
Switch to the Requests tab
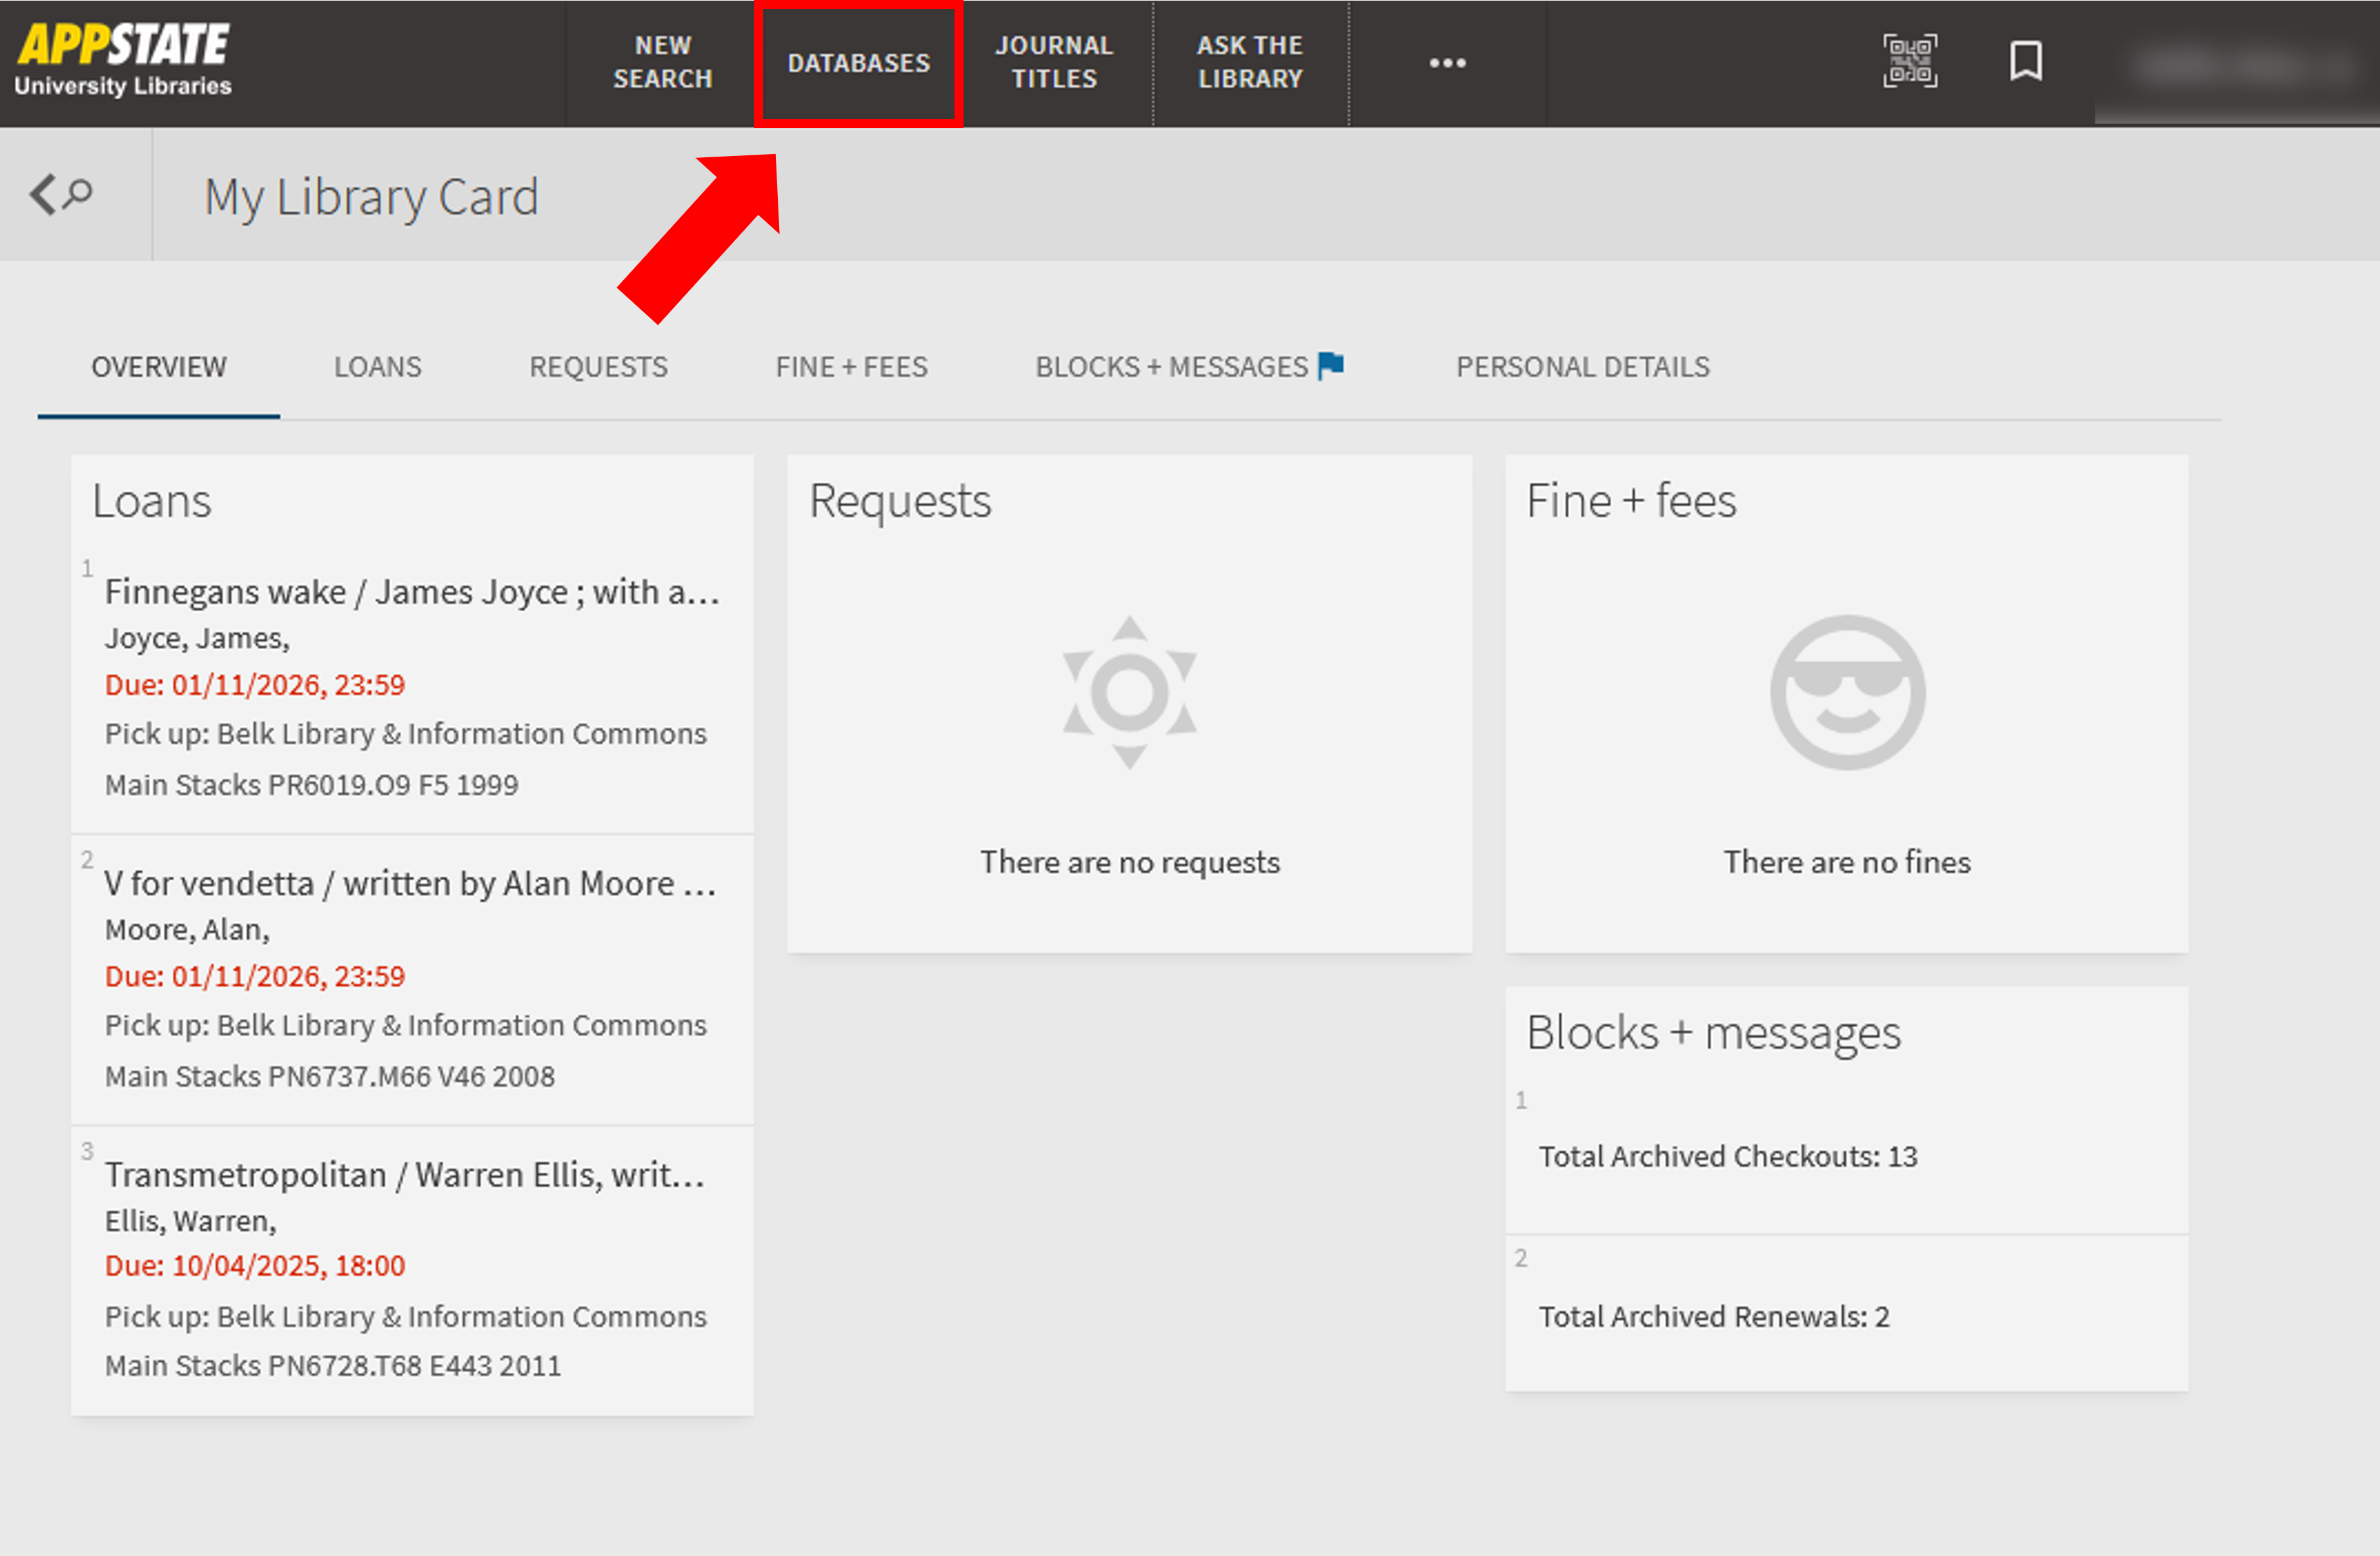pyautogui.click(x=598, y=367)
